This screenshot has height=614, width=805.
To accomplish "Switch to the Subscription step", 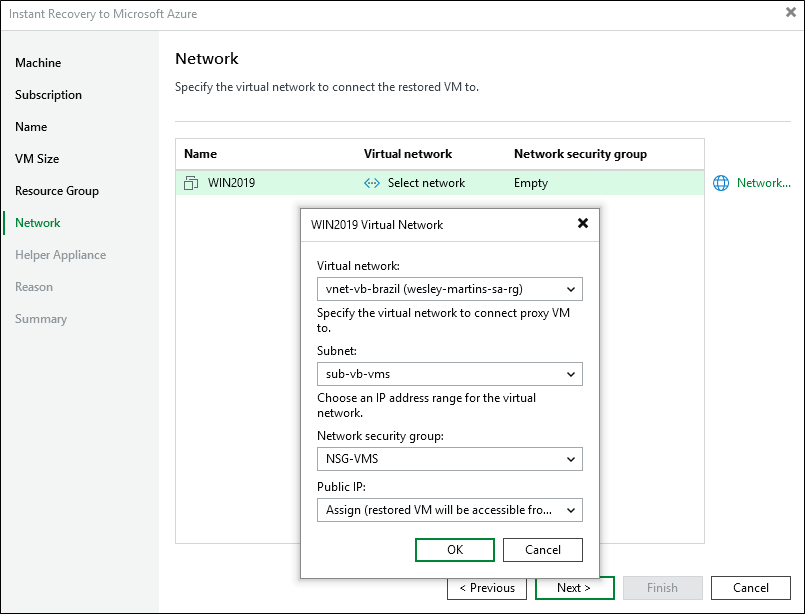I will pos(48,95).
